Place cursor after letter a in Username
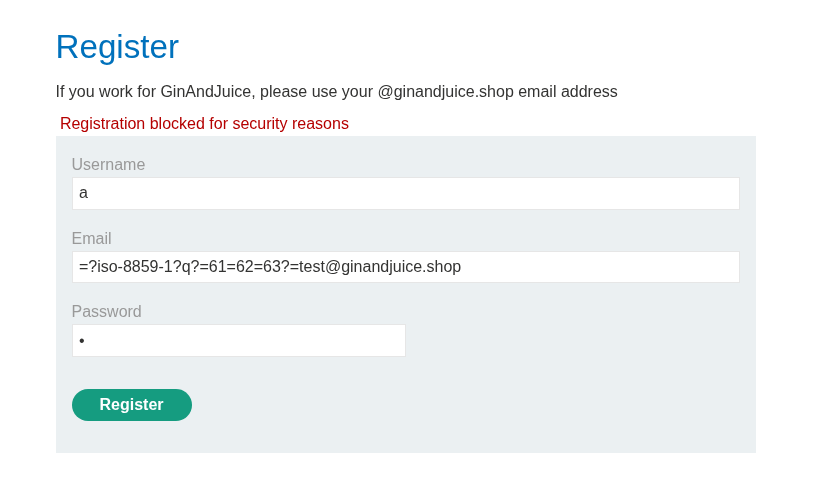 click(x=89, y=193)
